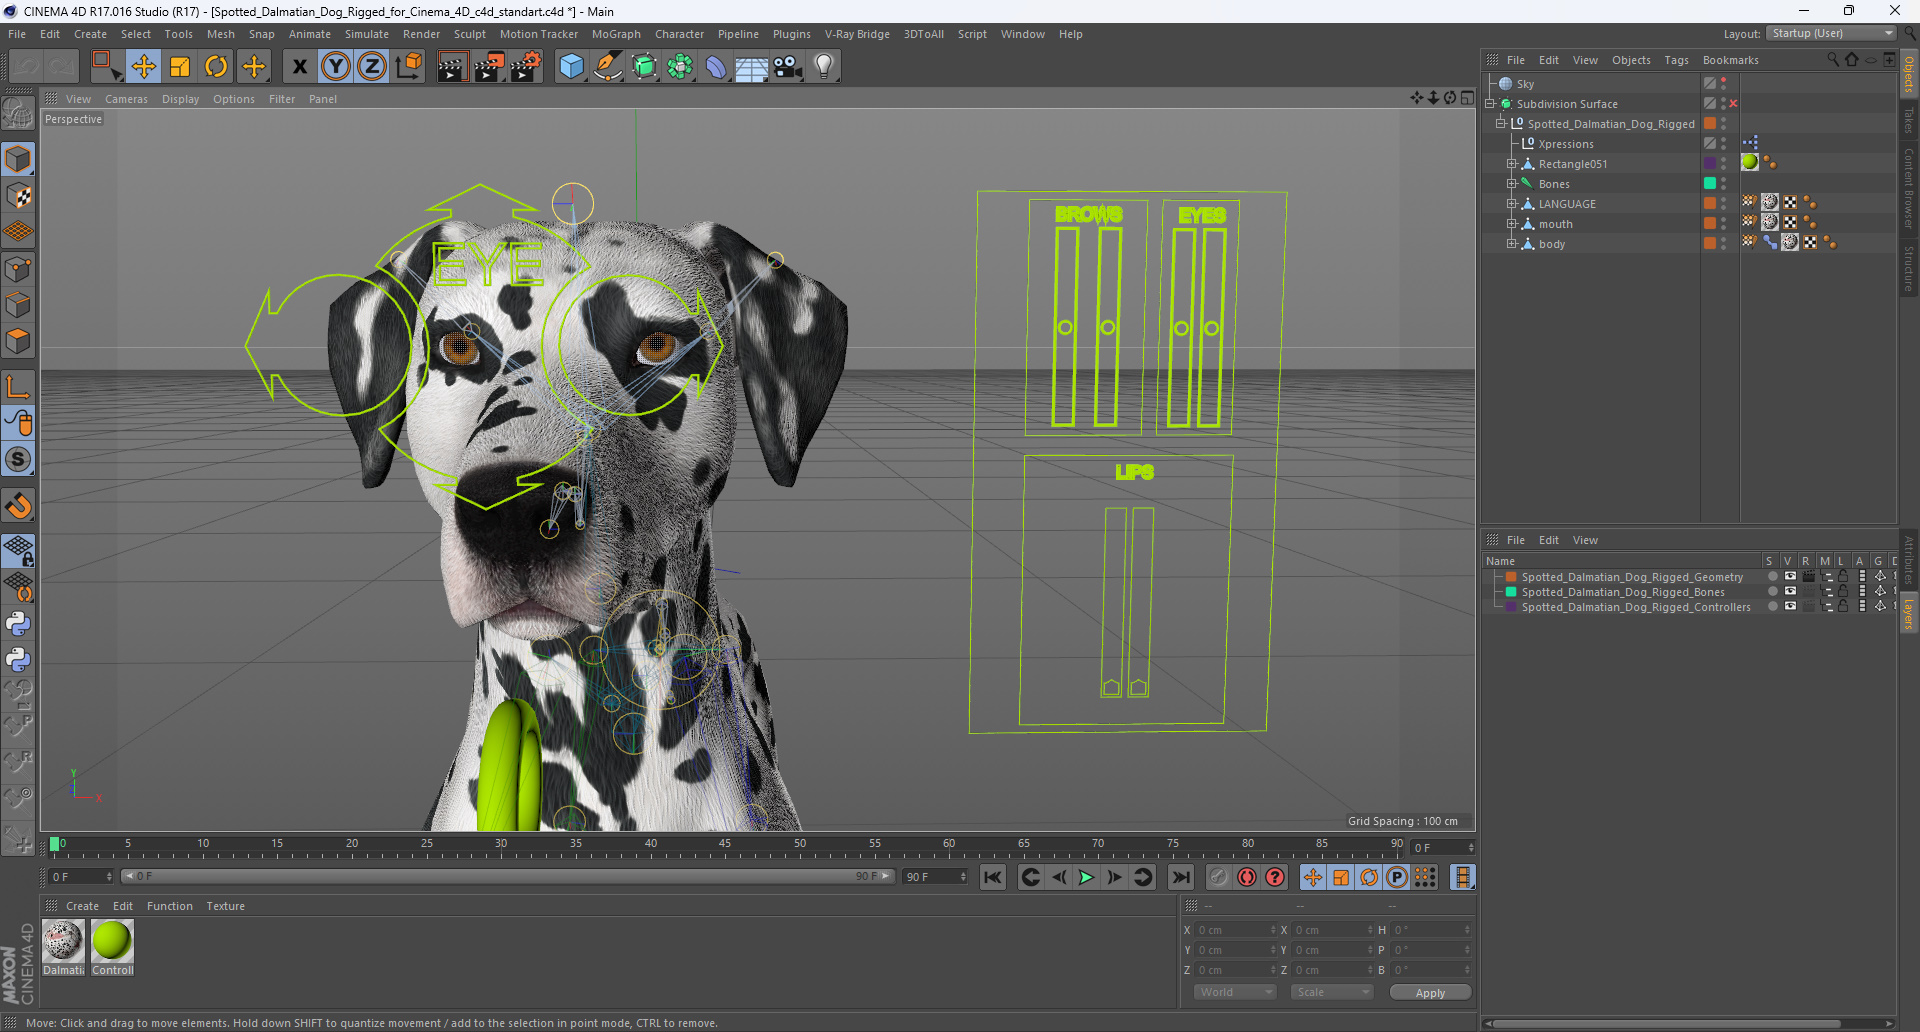Open the World coordinate dropdown
The image size is (1920, 1032).
click(x=1235, y=992)
